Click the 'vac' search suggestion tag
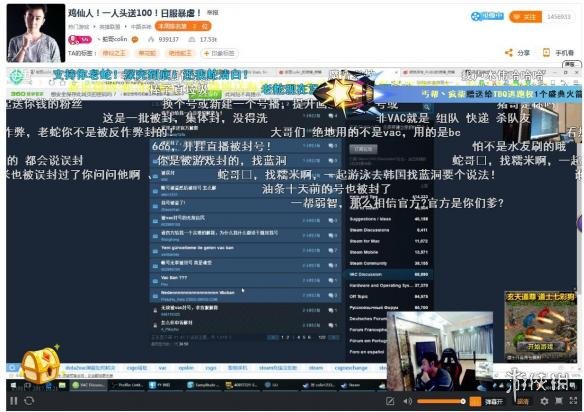This screenshot has height=412, width=584. coord(162,368)
